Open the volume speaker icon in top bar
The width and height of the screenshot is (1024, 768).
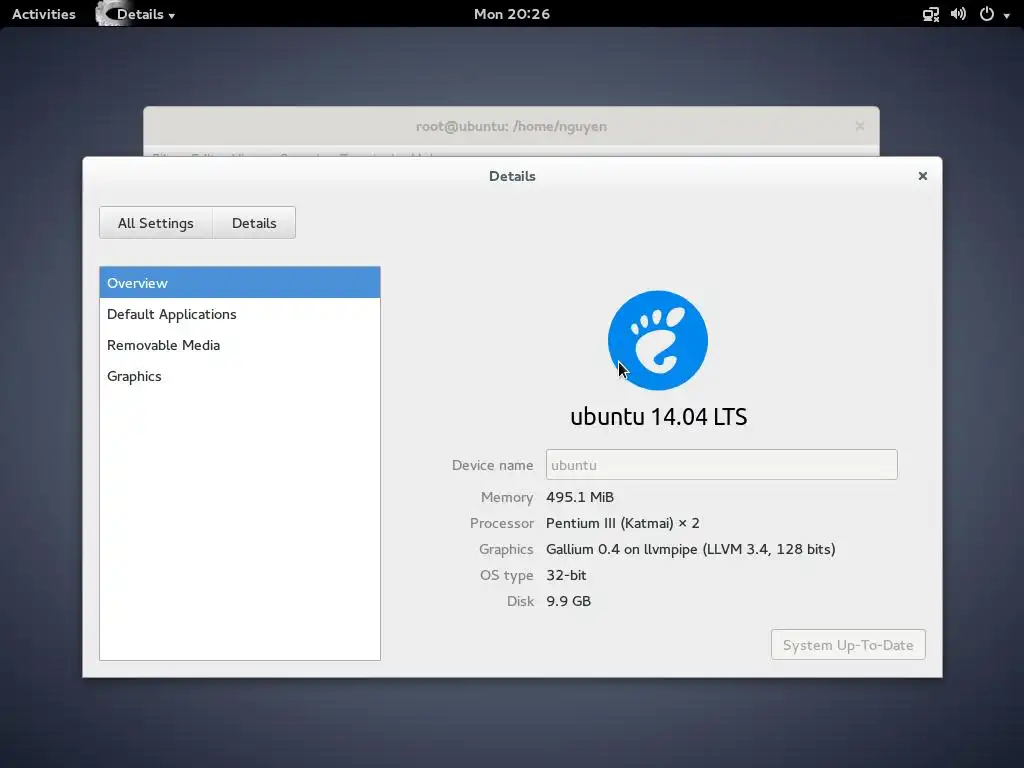click(958, 14)
